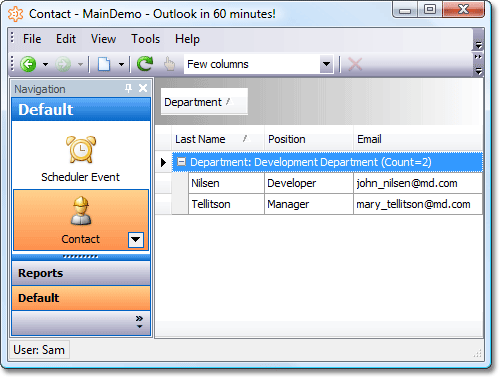499x377 pixels.
Task: Collapse the Development Department group row
Action: [182, 162]
